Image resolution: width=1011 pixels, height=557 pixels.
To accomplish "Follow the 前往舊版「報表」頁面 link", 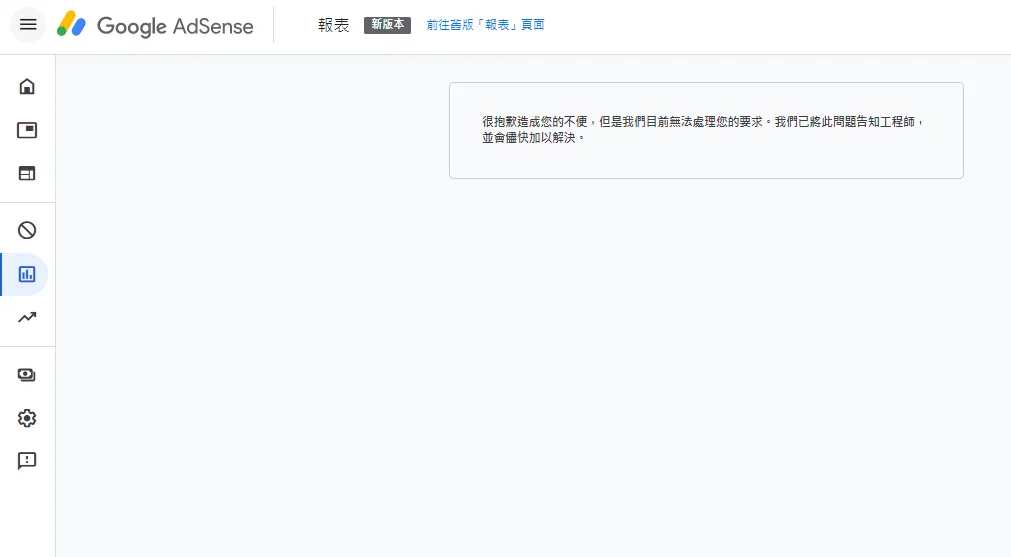I will click(485, 25).
